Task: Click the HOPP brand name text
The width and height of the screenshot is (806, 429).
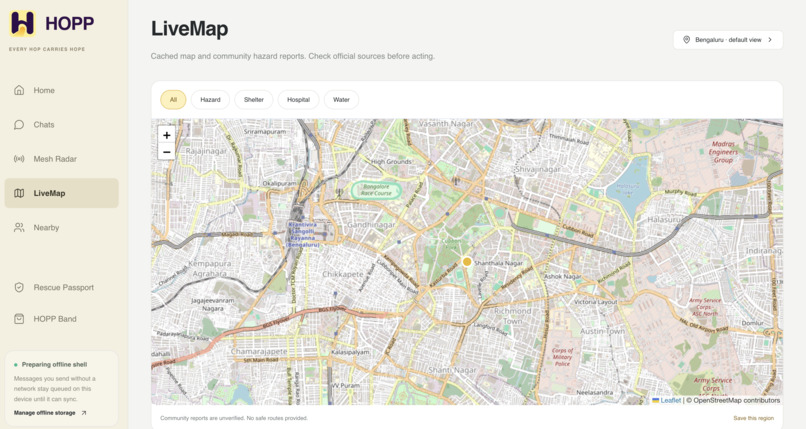Action: point(69,23)
